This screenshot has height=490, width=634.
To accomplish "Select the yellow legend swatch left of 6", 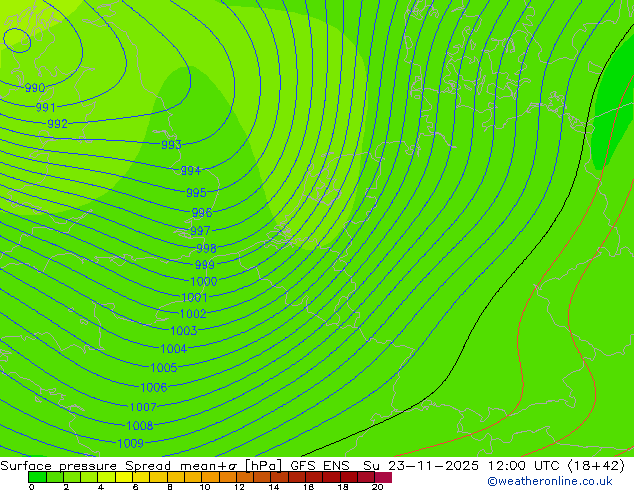I will [x=124, y=477].
